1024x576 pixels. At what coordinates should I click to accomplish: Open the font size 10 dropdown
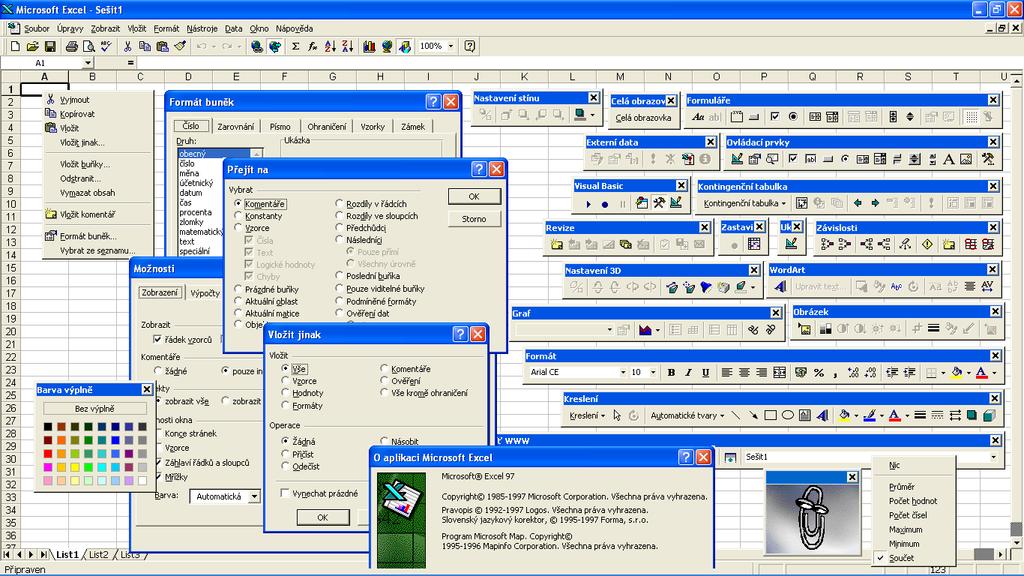652,372
